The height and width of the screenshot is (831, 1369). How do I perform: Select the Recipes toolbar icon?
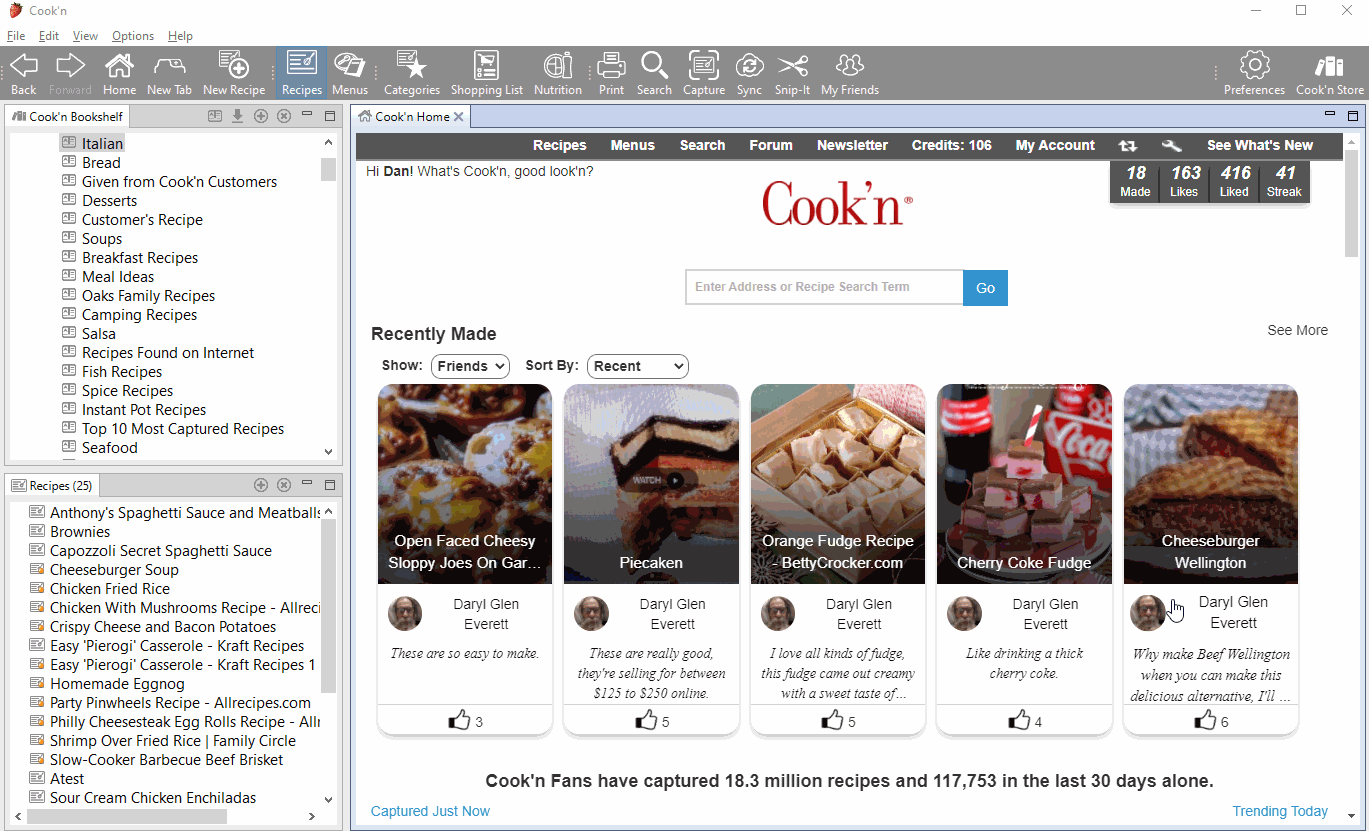coord(301,74)
